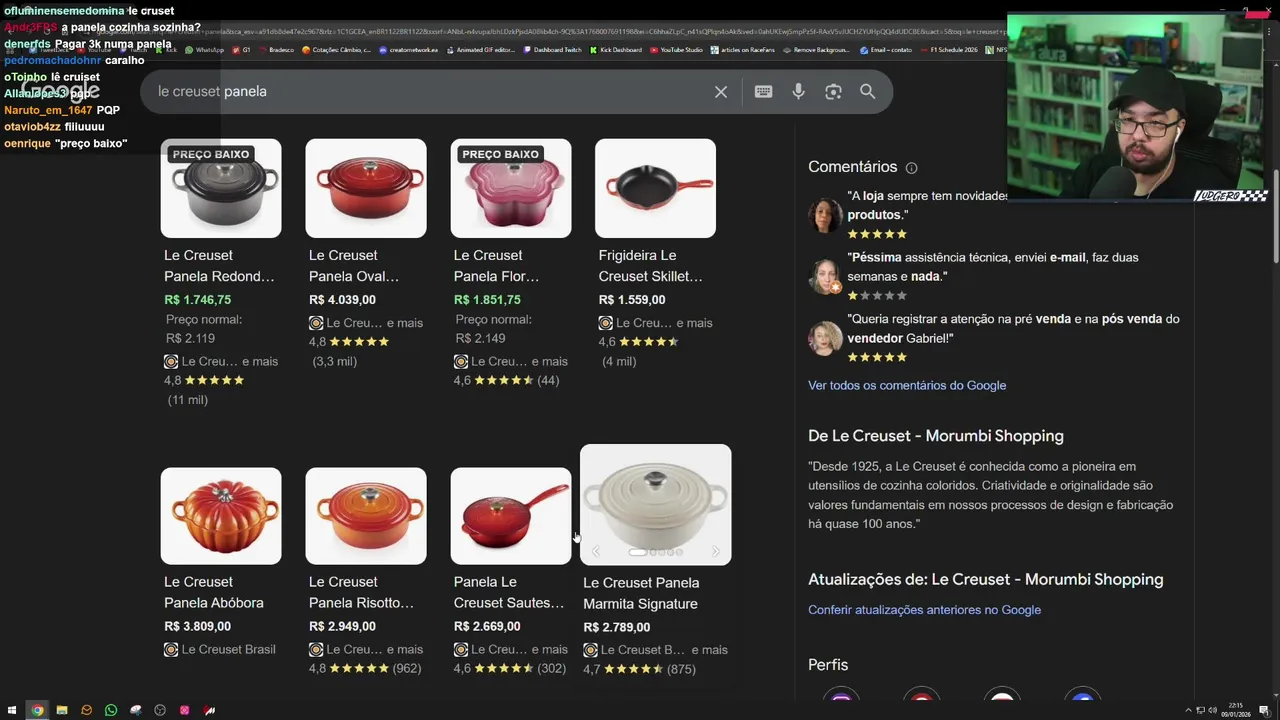Open Le Creuset Panela Marmita Signature title
Image resolution: width=1280 pixels, height=720 pixels.
[x=641, y=593]
